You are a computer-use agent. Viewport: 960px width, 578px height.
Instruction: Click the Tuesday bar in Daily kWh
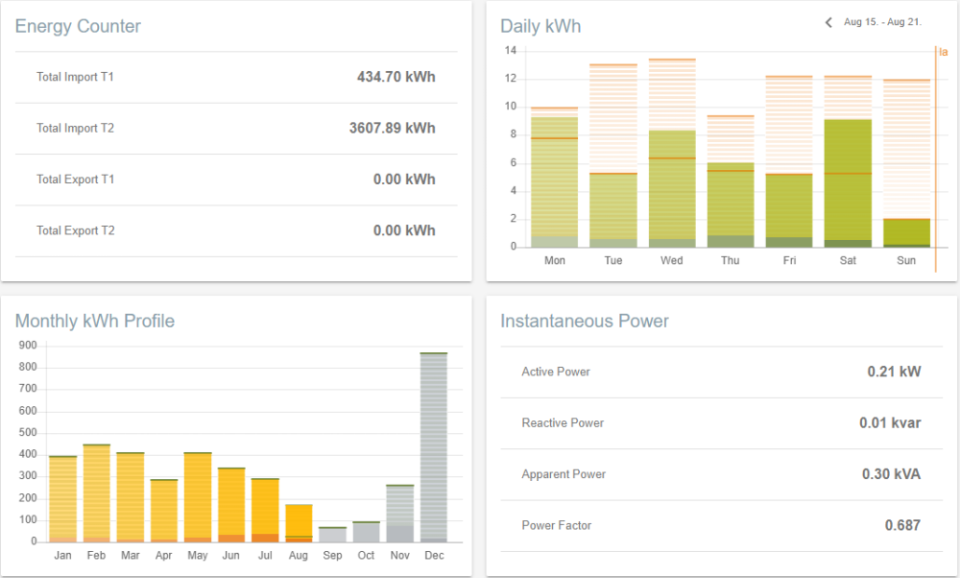(613, 210)
